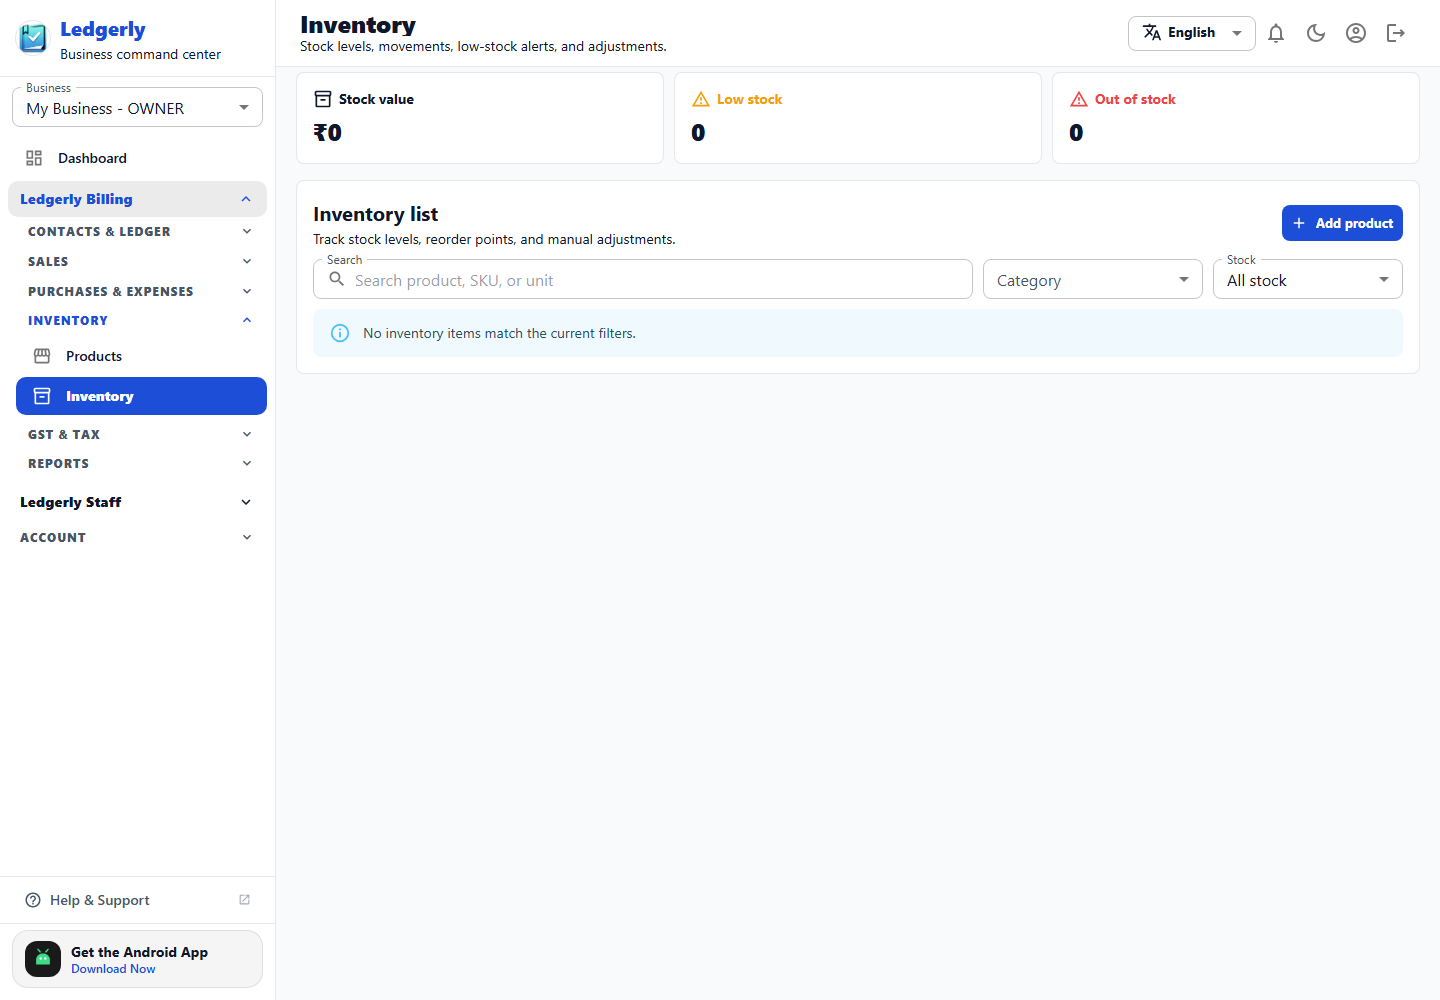The width and height of the screenshot is (1440, 1000).
Task: Open the notifications bell
Action: pos(1276,33)
